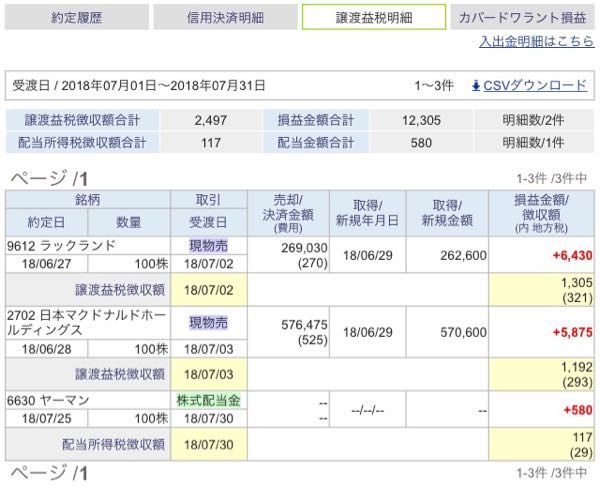Click the 明細数/1件 cell

[533, 142]
